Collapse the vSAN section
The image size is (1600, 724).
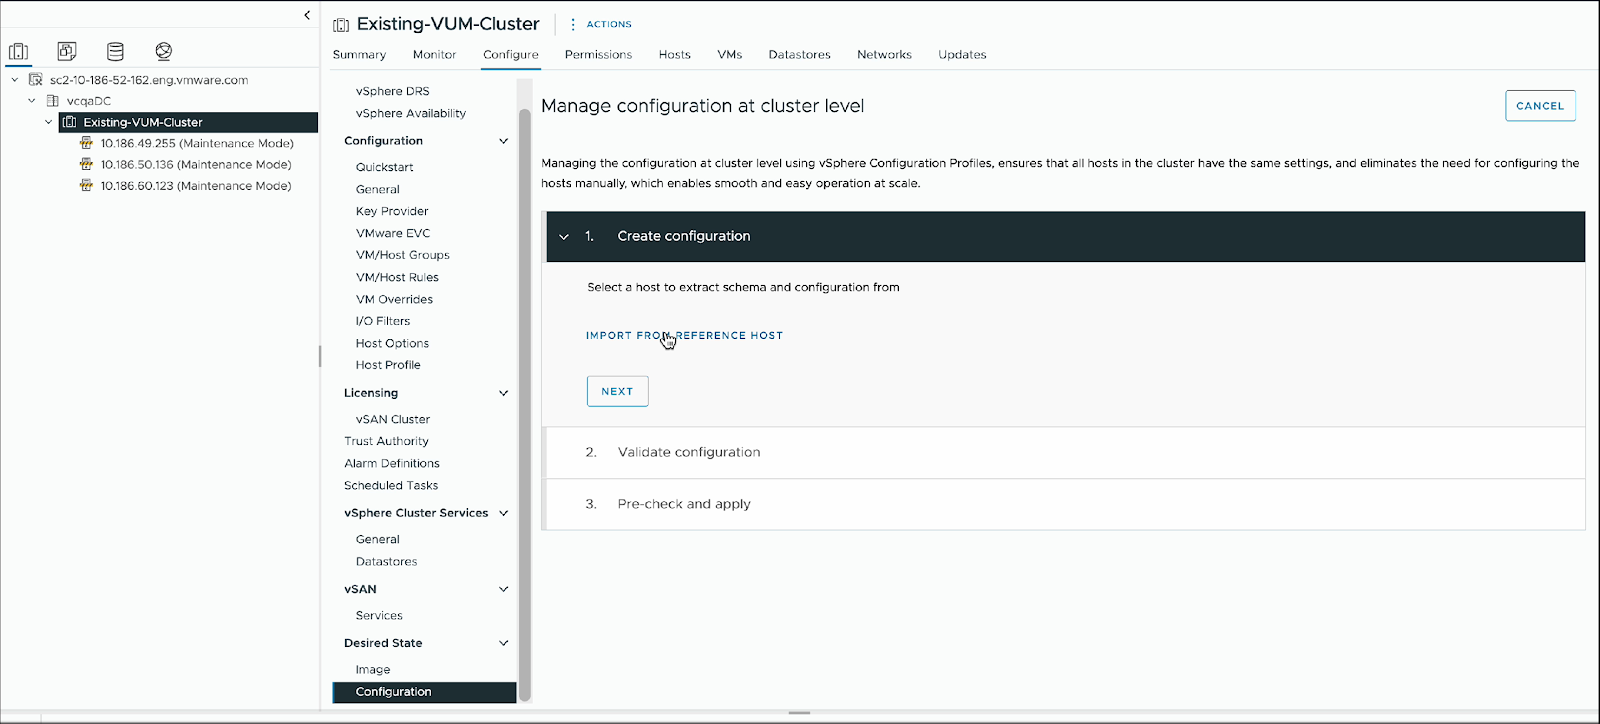(503, 589)
